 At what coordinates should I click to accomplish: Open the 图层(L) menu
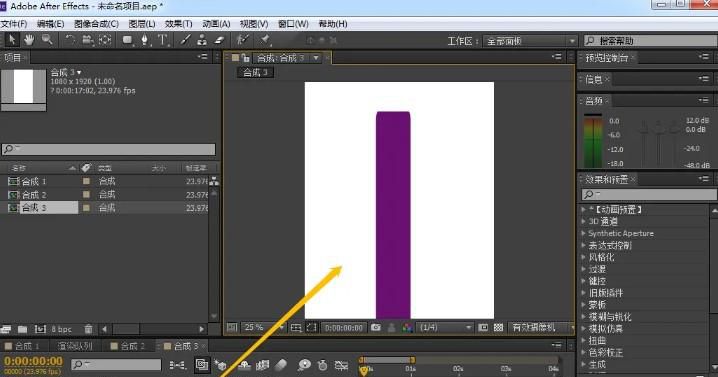(142, 24)
